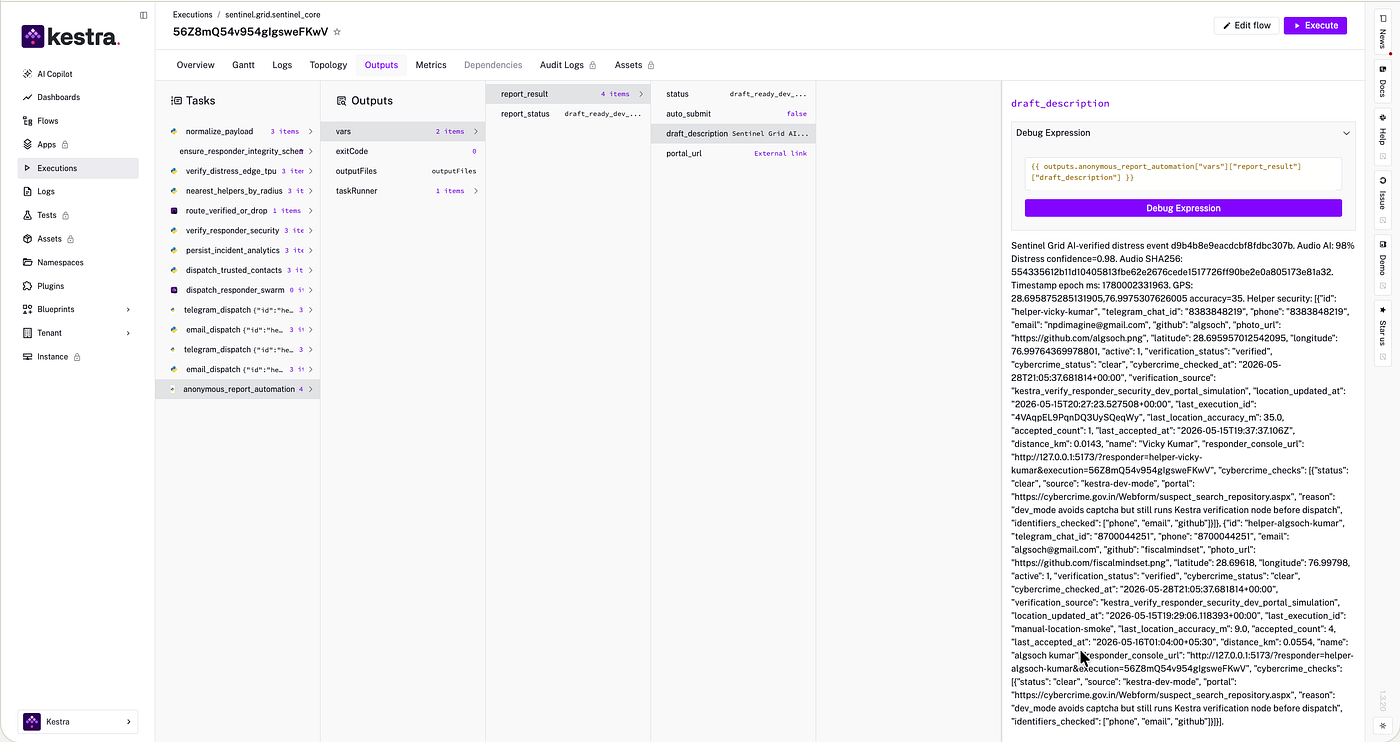Open Logs icon in left sidebar
This screenshot has width=1400, height=742.
tap(27, 191)
